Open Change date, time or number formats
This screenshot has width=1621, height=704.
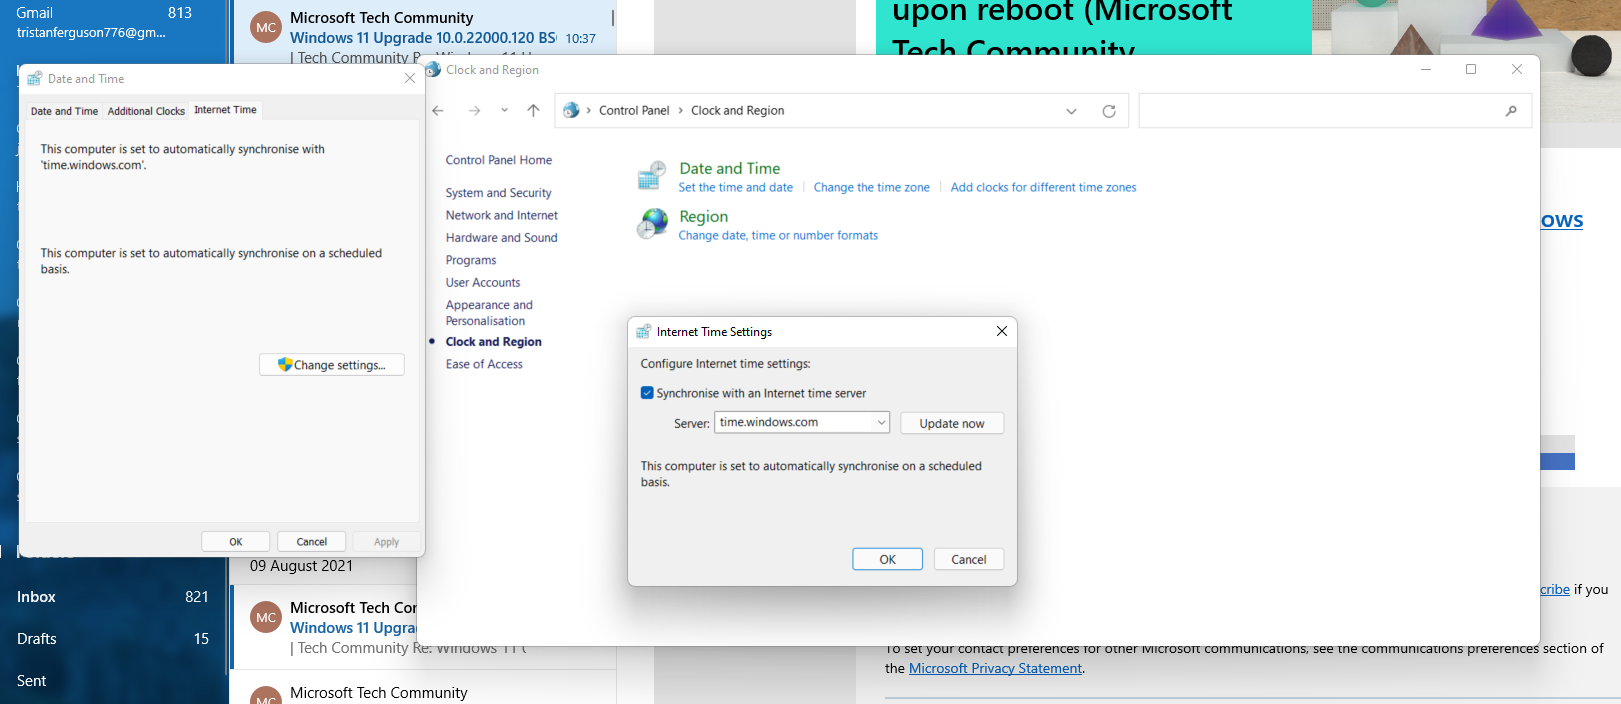(778, 236)
